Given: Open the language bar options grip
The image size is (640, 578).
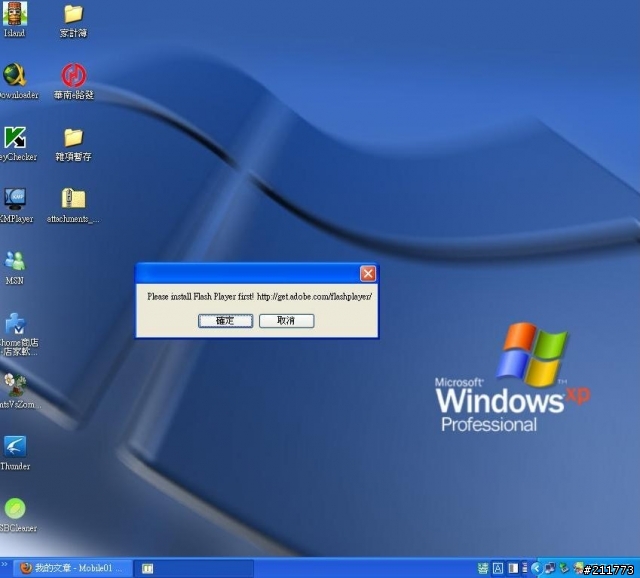Looking at the screenshot, I should [x=525, y=568].
